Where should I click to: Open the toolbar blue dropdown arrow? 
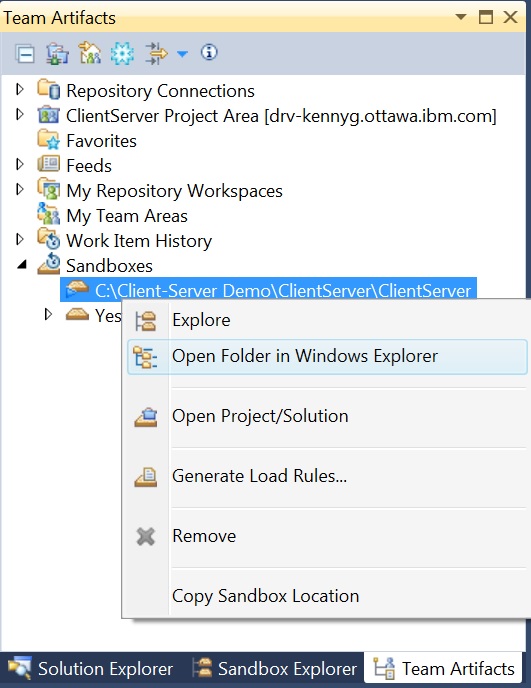(x=182, y=54)
